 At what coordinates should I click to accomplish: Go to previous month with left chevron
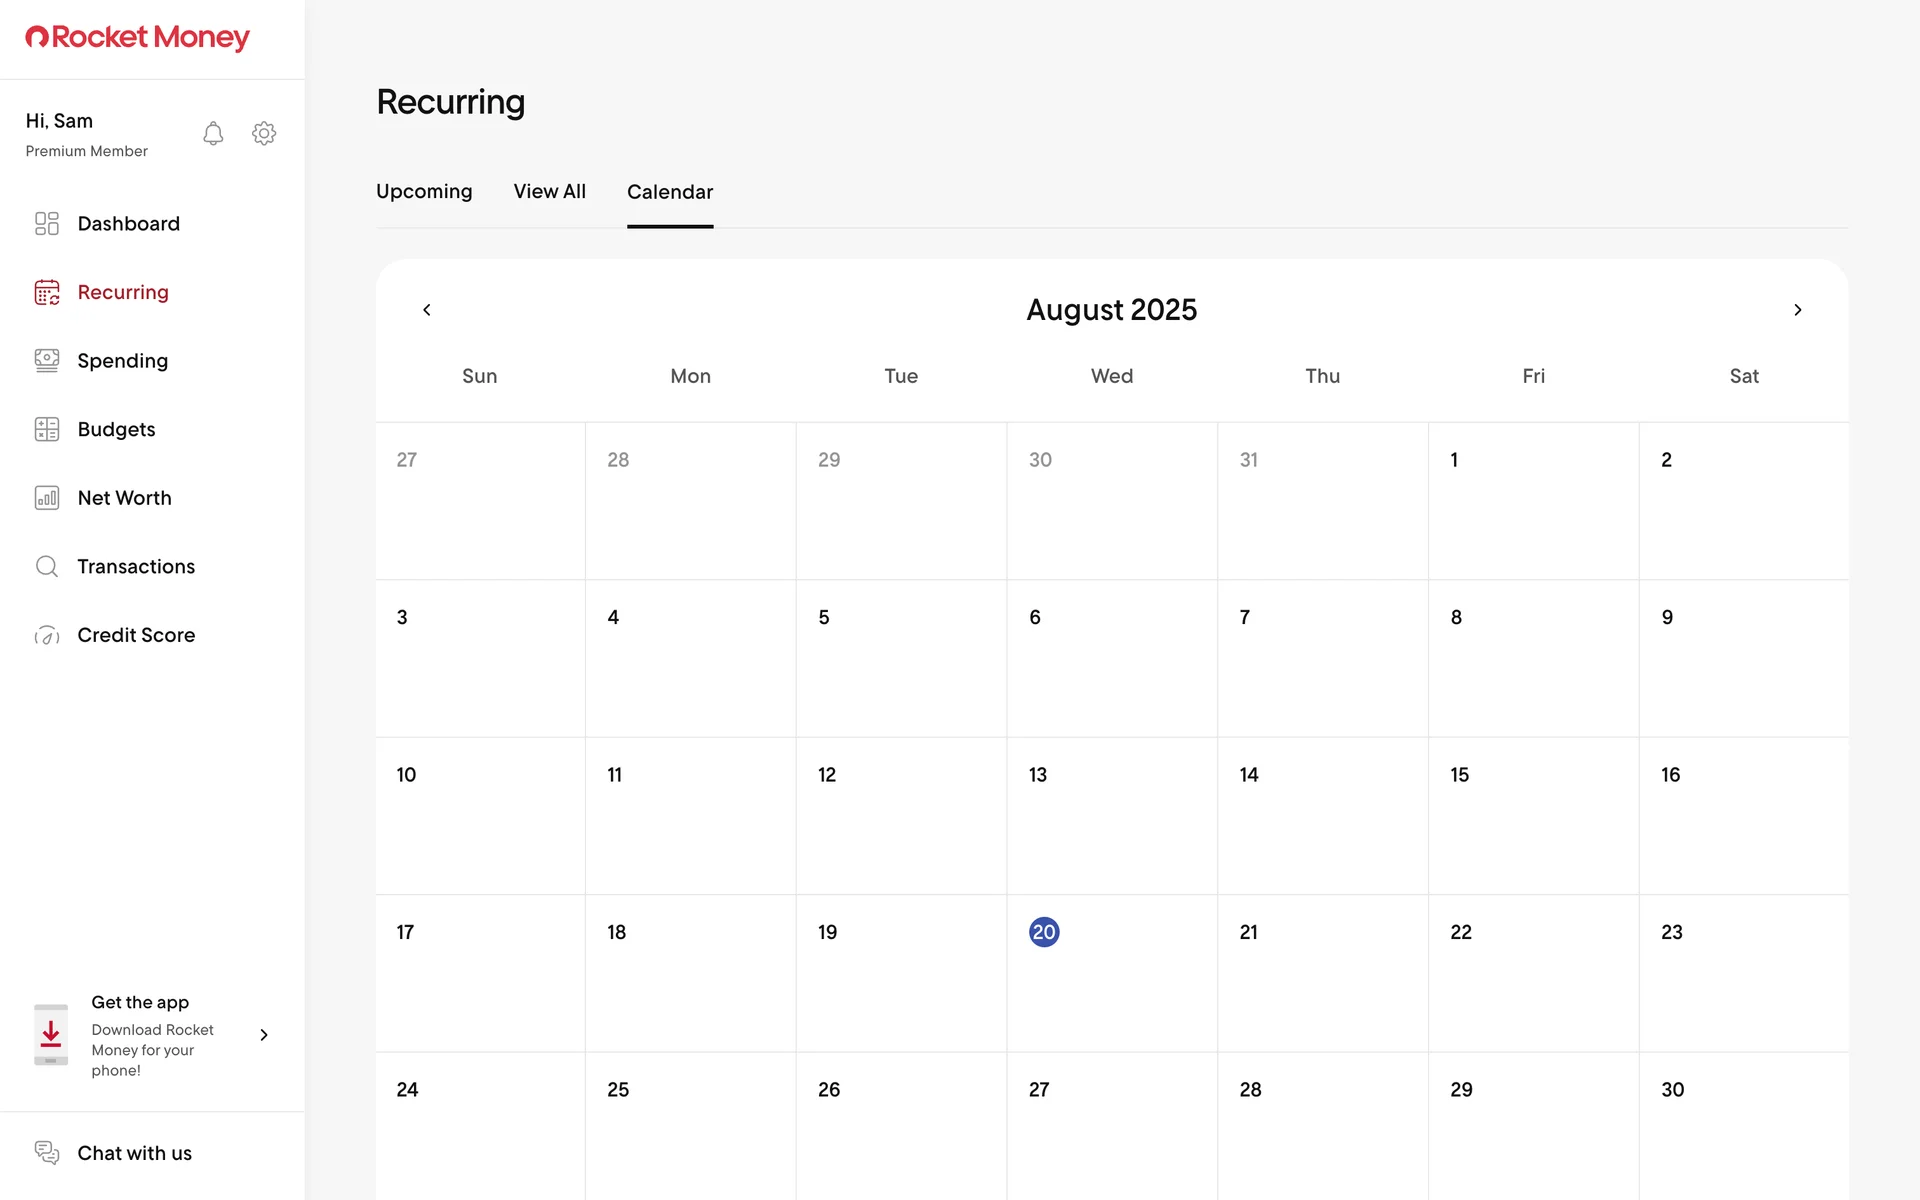point(427,310)
